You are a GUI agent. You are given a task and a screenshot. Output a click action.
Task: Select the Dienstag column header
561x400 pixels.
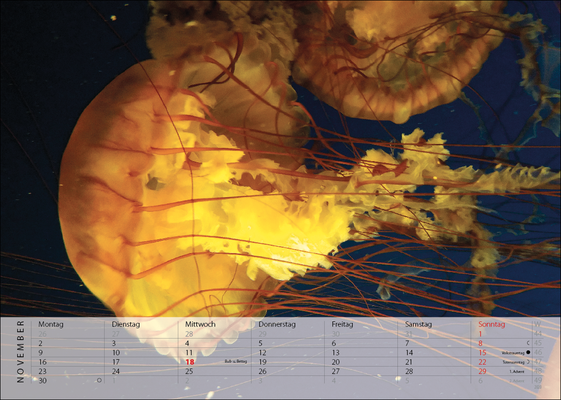[x=126, y=324]
